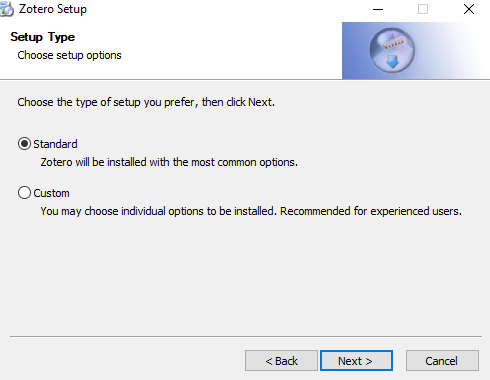Close the Zotero Setup window
The image size is (490, 380).
tap(469, 9)
